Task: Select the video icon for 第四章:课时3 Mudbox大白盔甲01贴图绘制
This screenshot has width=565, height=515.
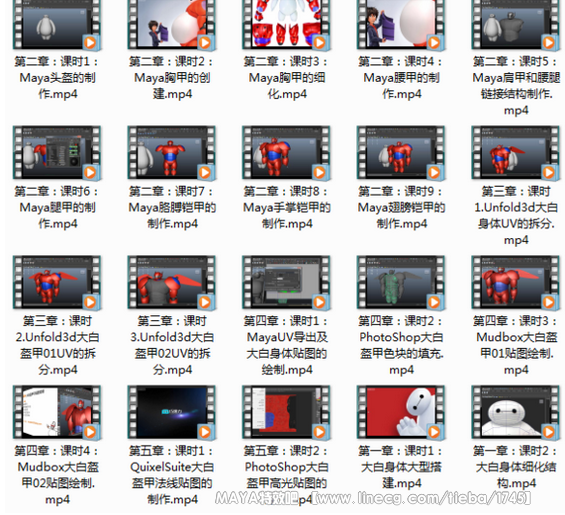Action: [x=516, y=282]
